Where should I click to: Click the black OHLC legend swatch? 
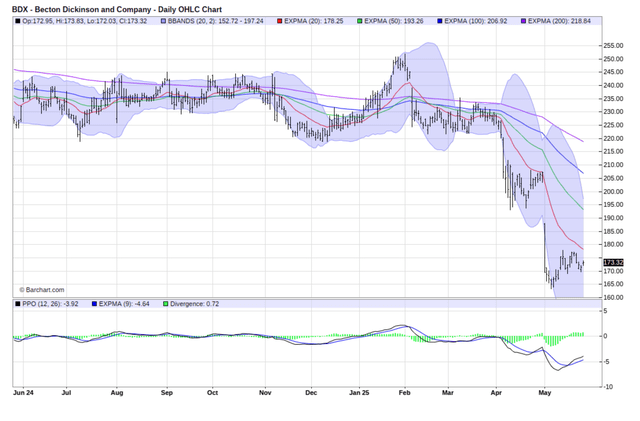tap(18, 21)
